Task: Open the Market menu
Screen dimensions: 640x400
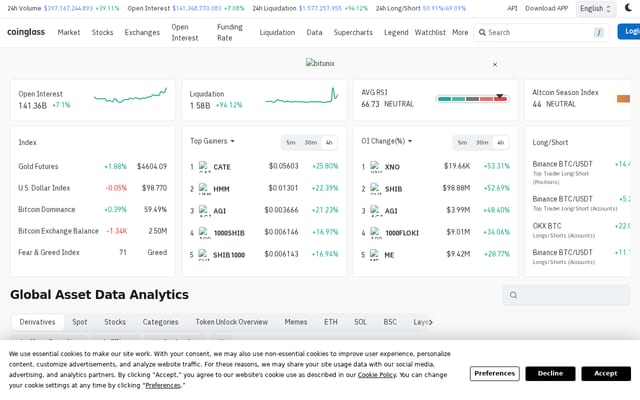Action: pyautogui.click(x=69, y=32)
